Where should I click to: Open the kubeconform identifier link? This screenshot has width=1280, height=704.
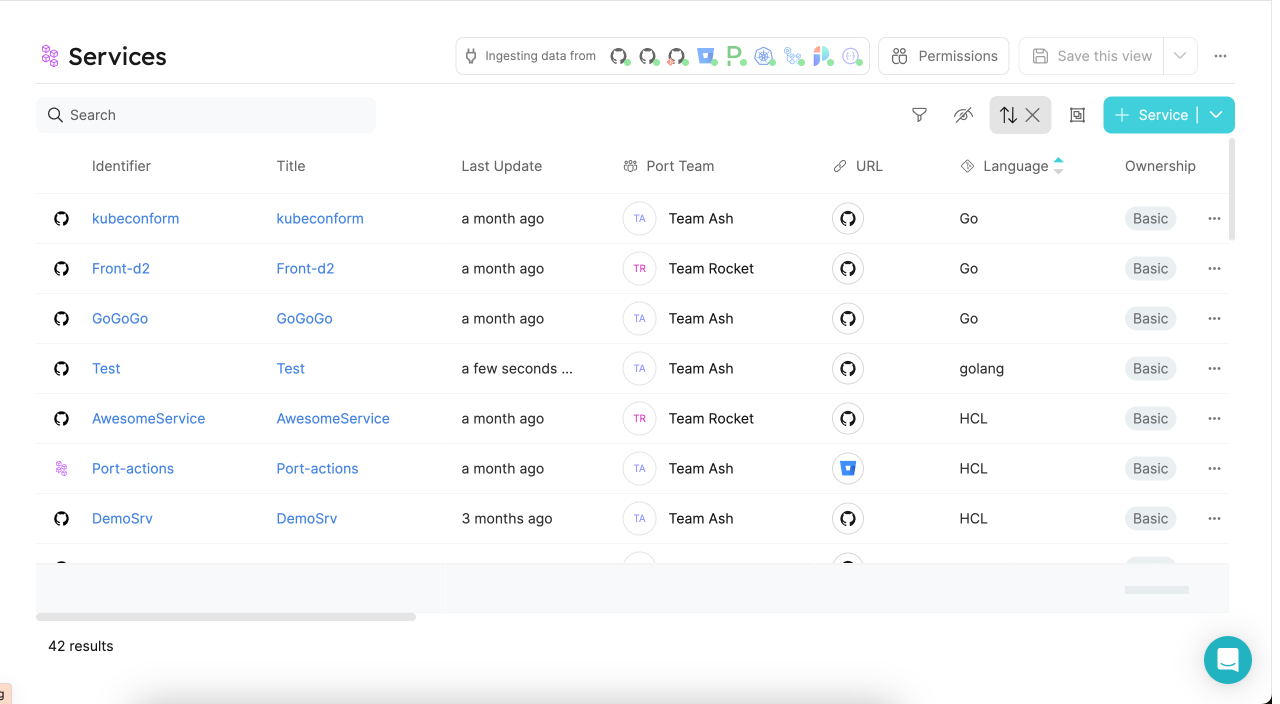[135, 219]
